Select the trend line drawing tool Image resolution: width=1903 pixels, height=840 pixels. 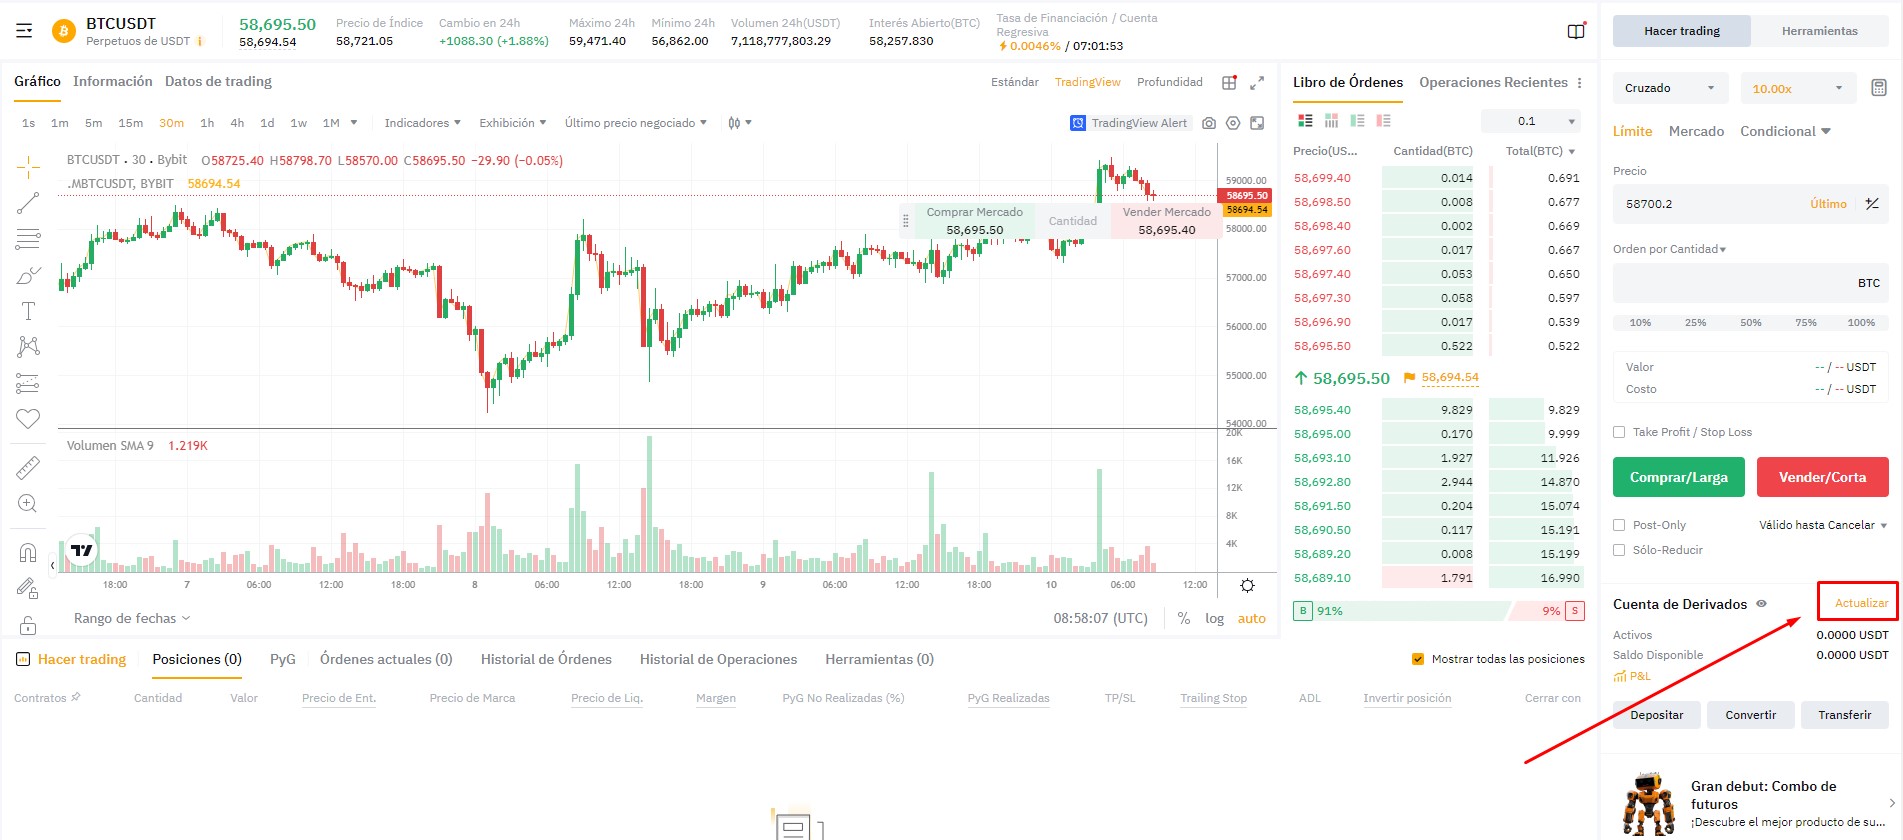coord(28,203)
